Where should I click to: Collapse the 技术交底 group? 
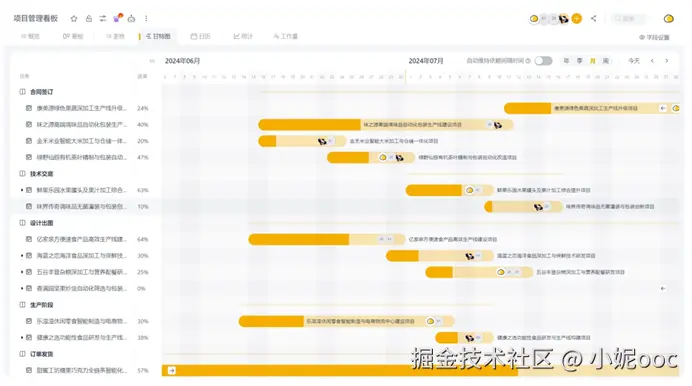point(23,174)
